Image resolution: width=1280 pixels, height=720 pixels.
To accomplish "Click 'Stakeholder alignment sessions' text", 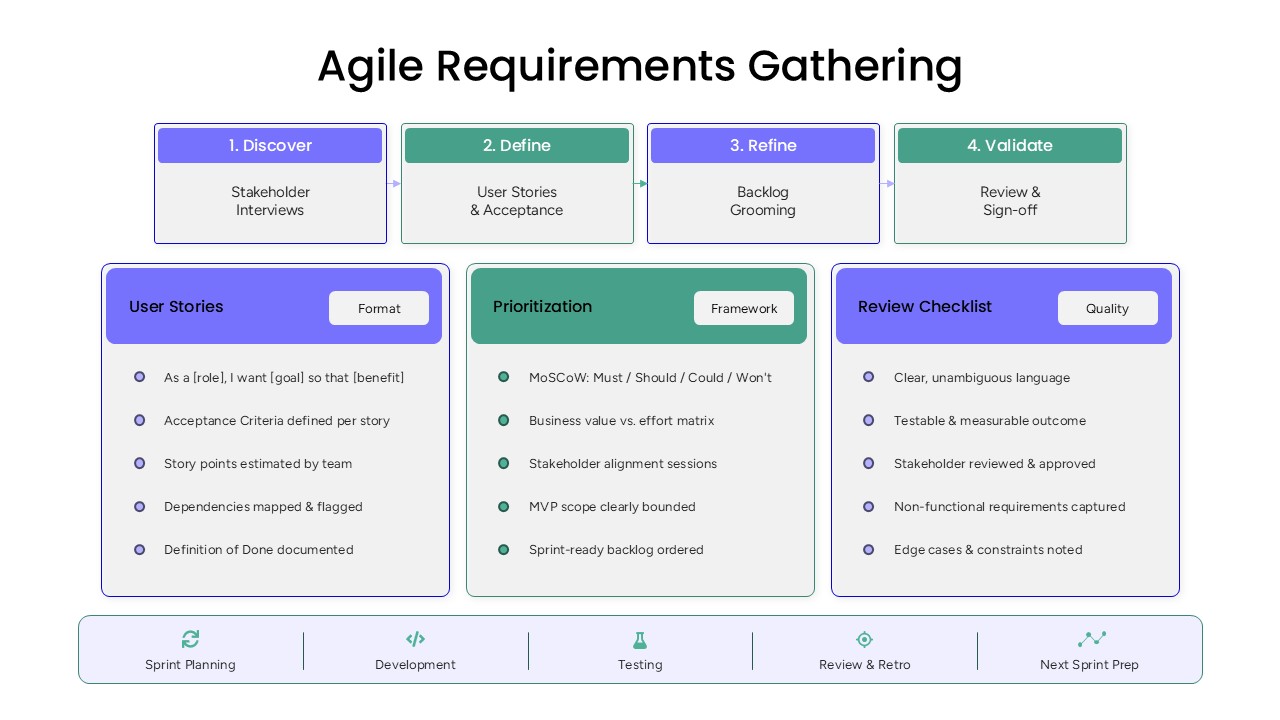I will pyautogui.click(x=623, y=464).
